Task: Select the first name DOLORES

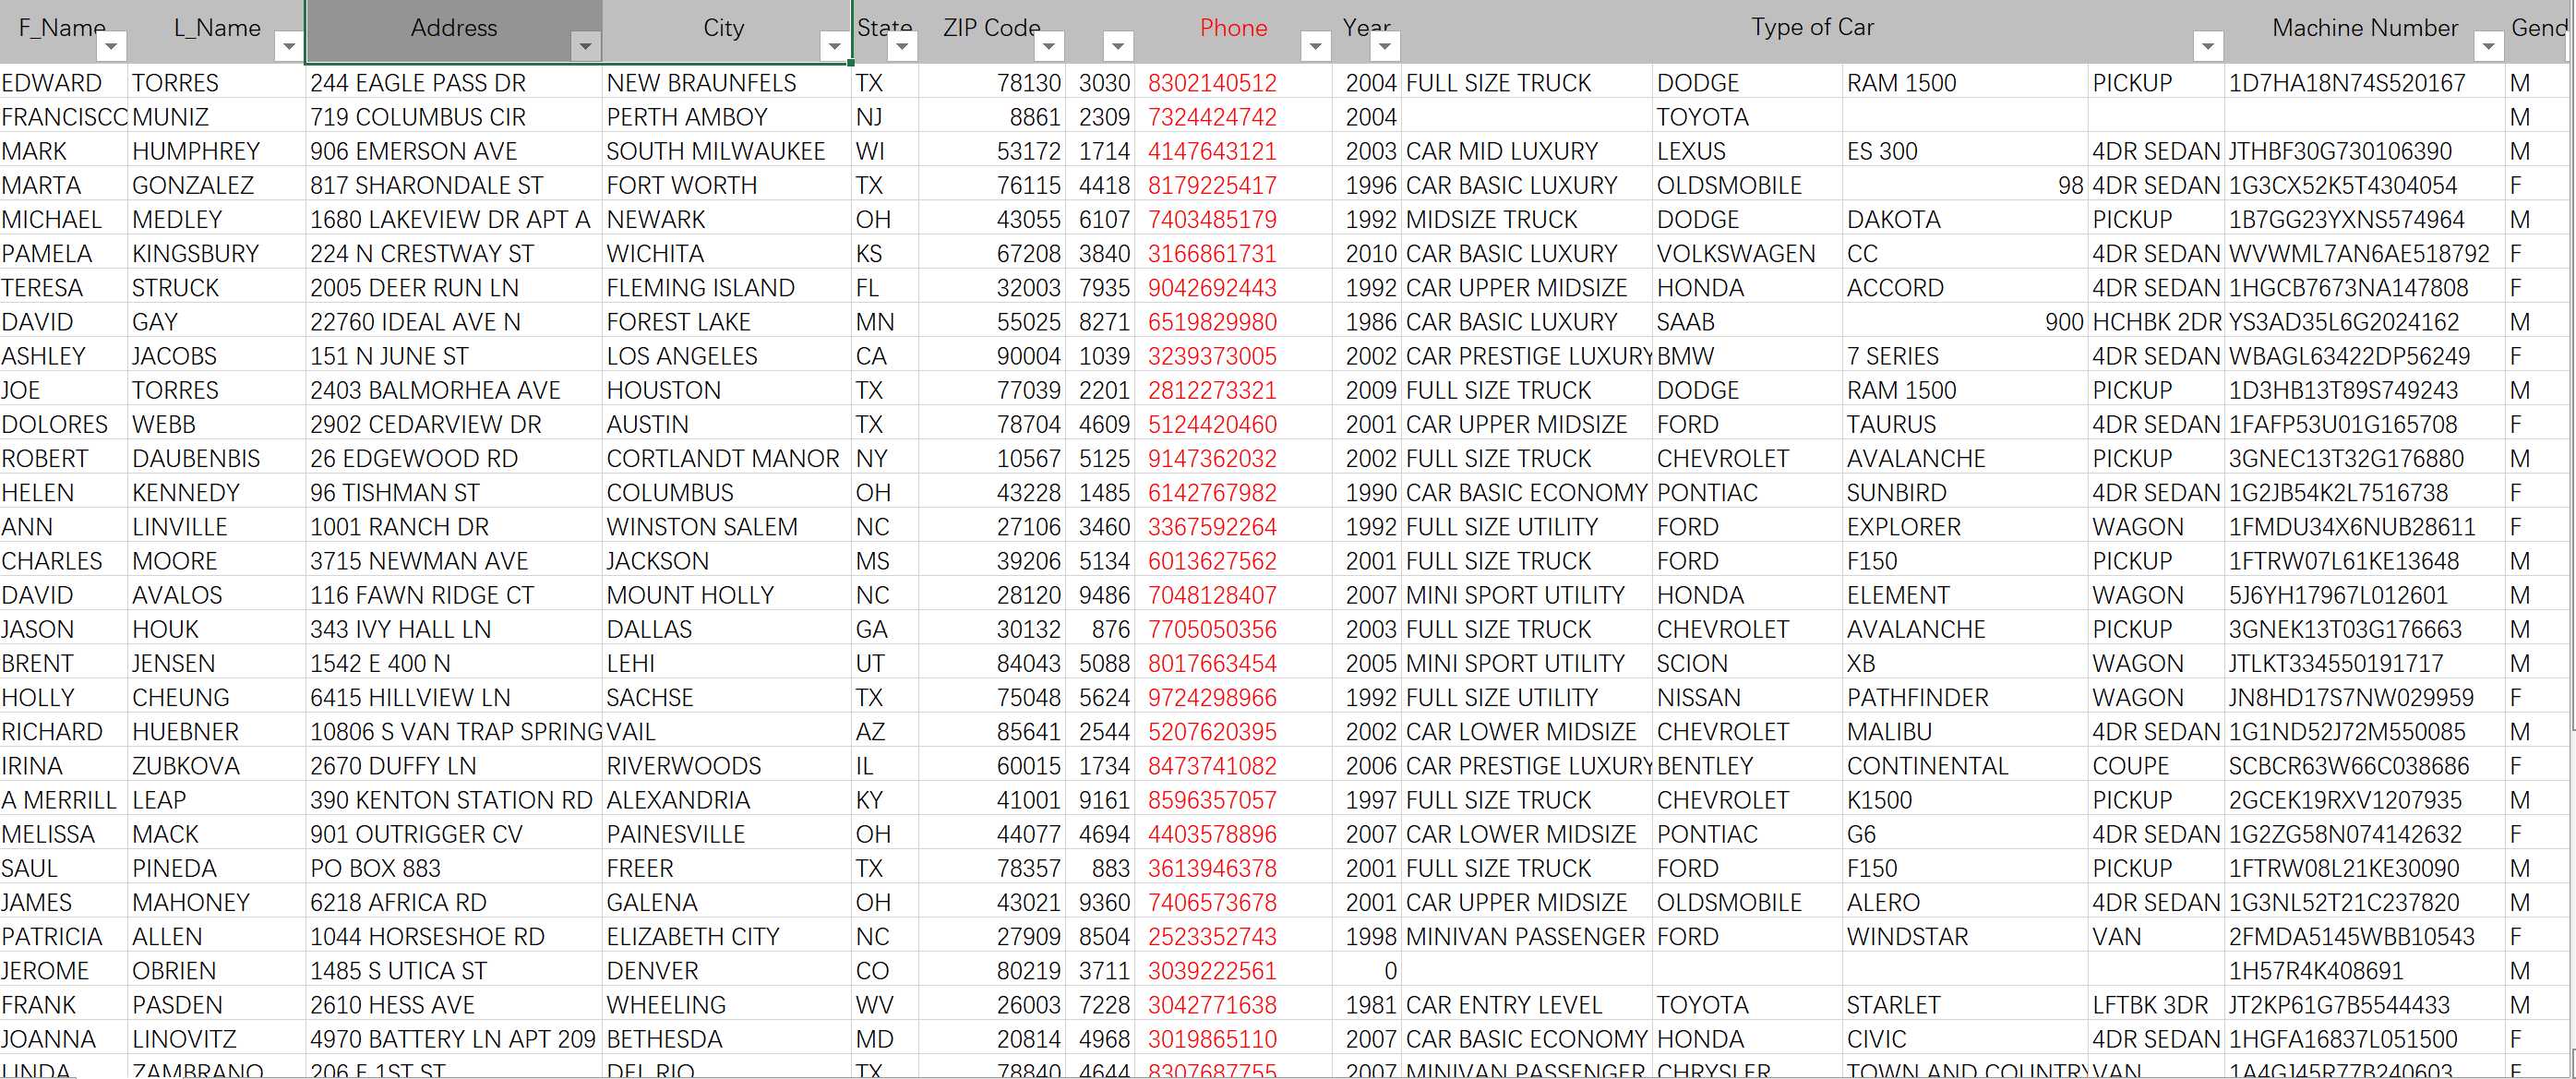Action: click(x=64, y=424)
